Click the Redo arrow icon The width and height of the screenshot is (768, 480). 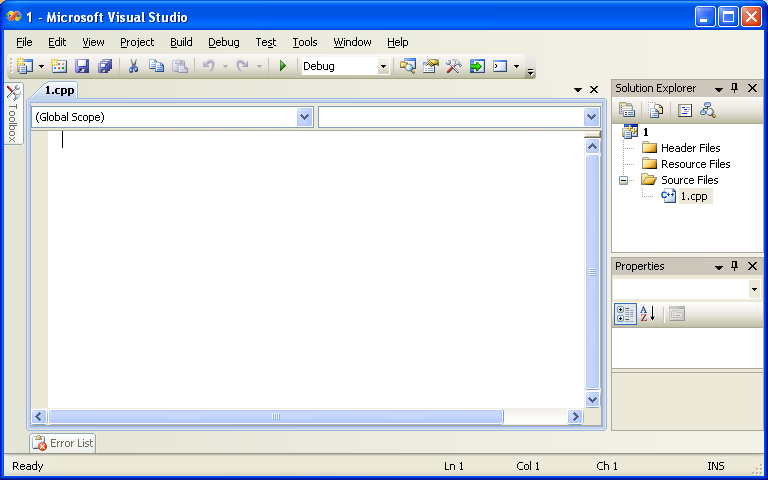(x=242, y=66)
